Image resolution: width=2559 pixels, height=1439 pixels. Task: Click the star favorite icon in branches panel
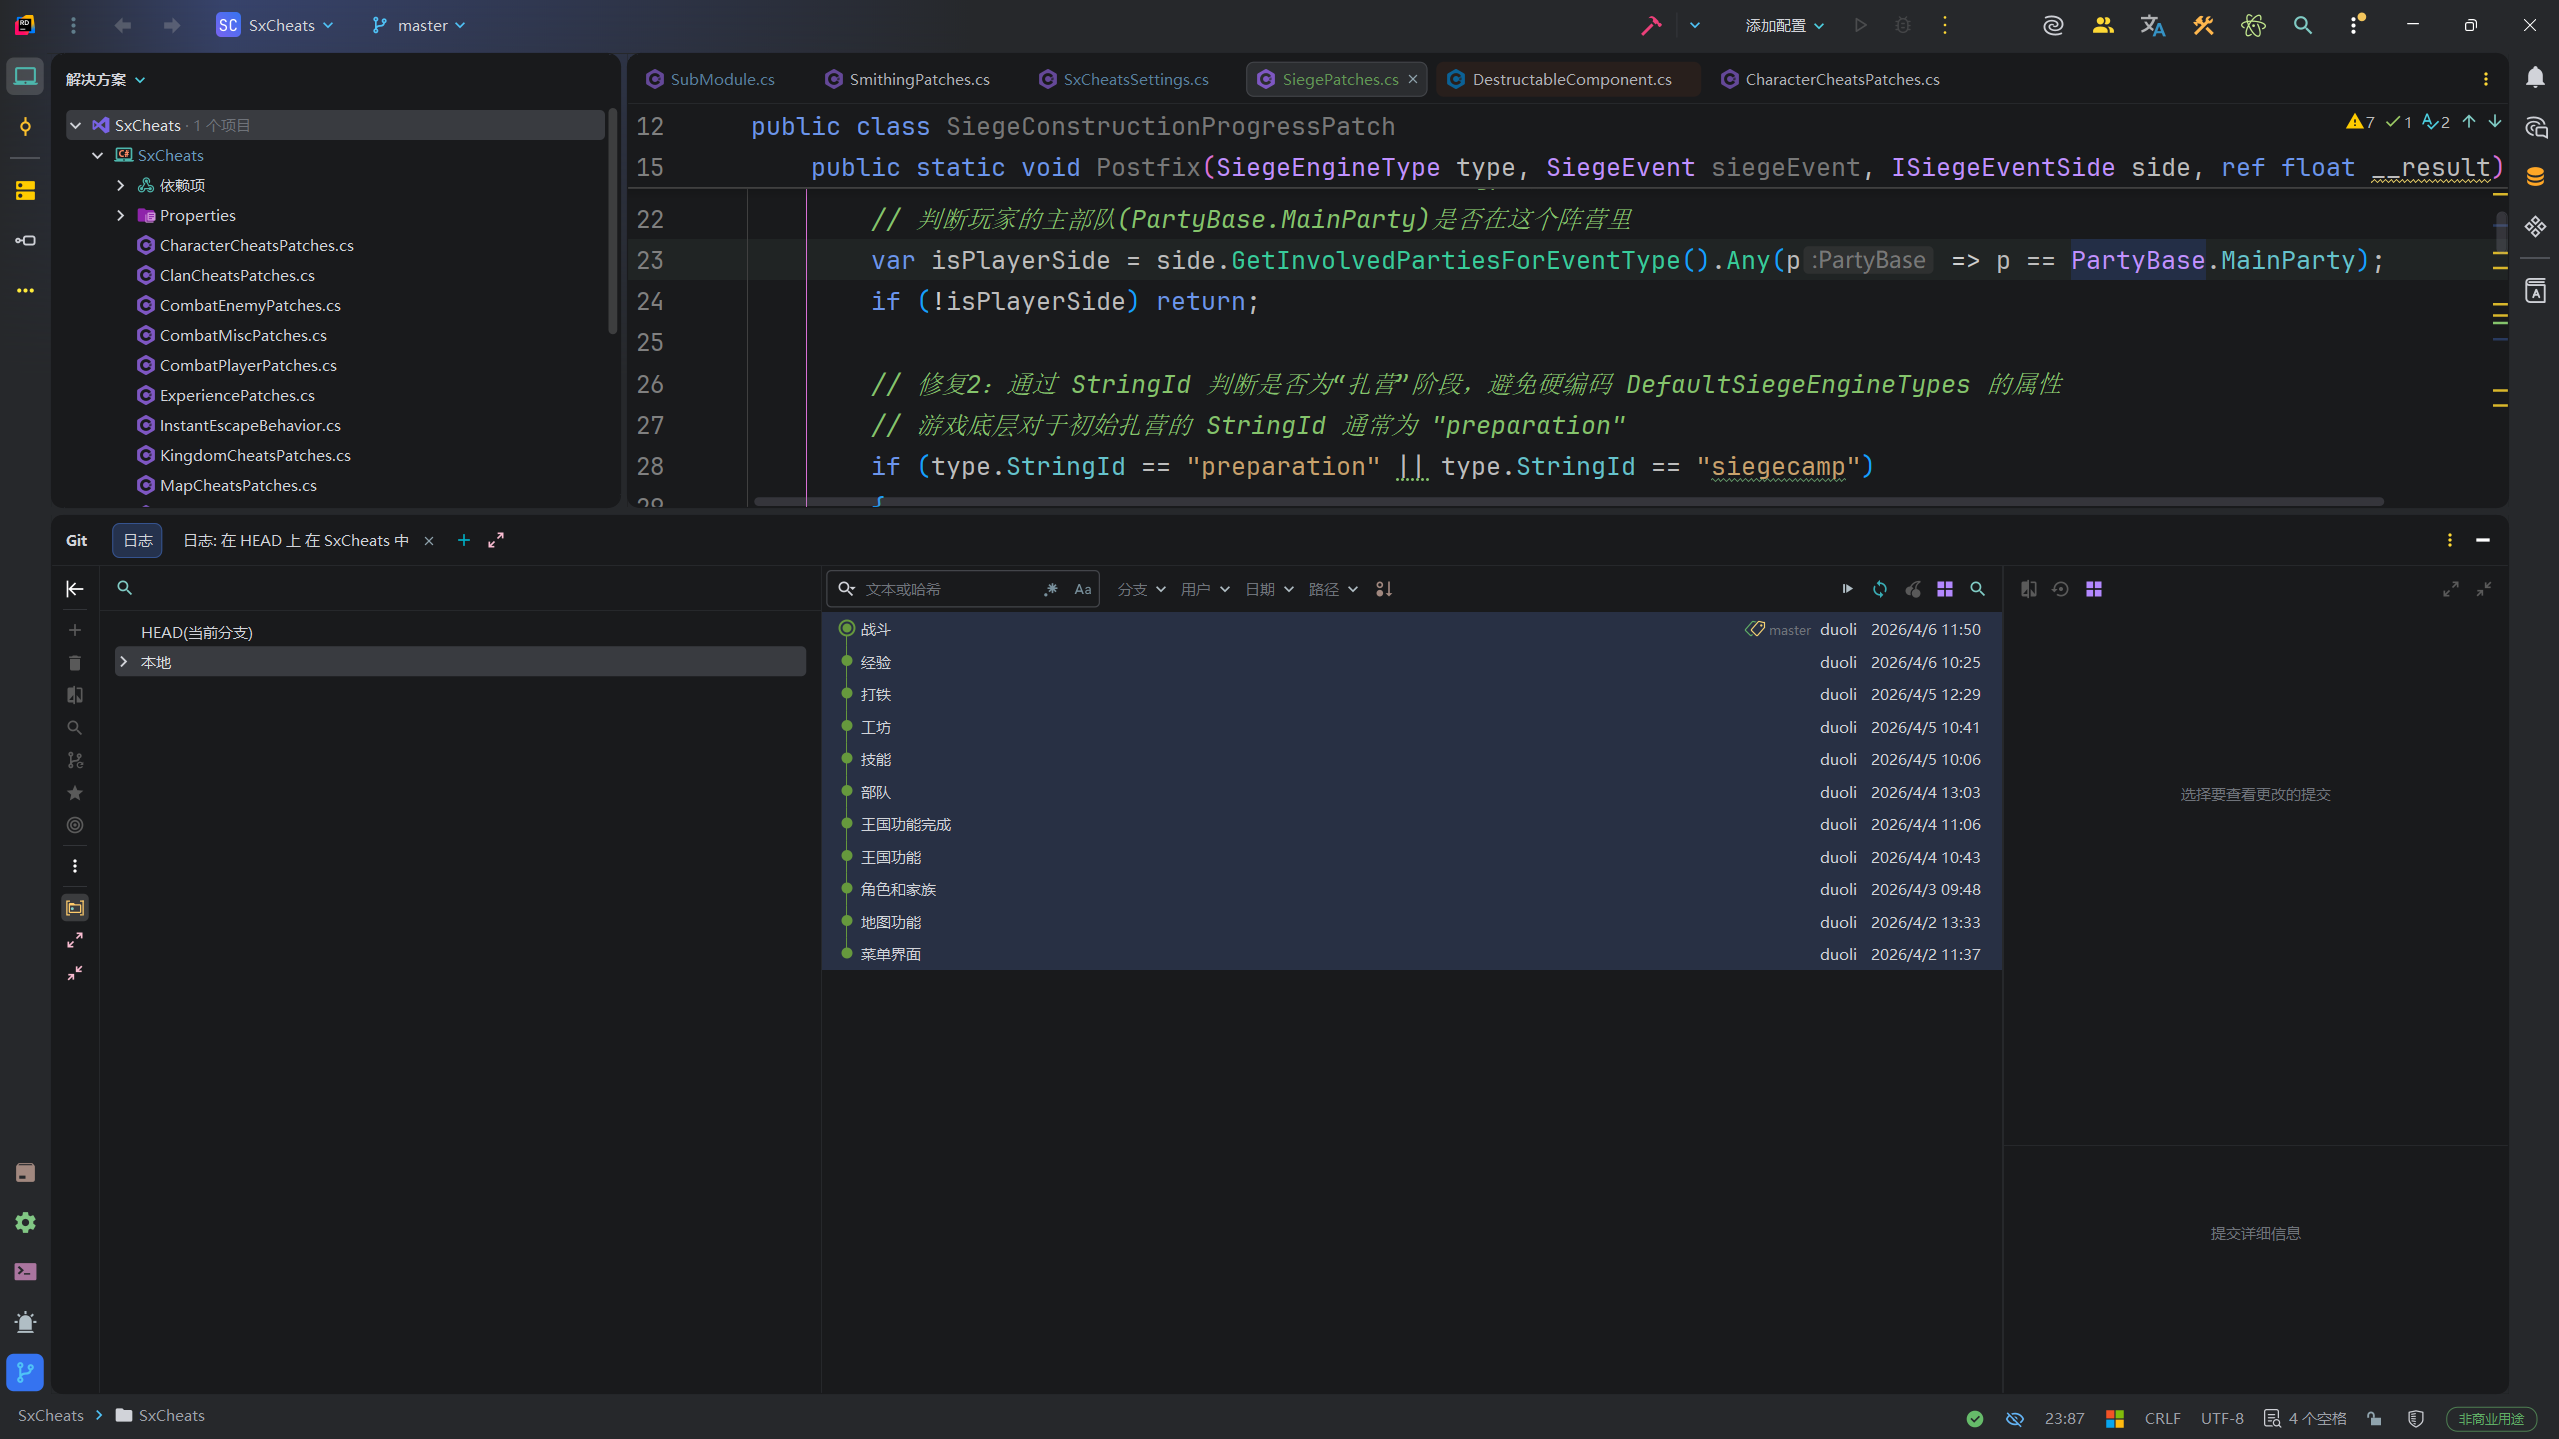75,793
